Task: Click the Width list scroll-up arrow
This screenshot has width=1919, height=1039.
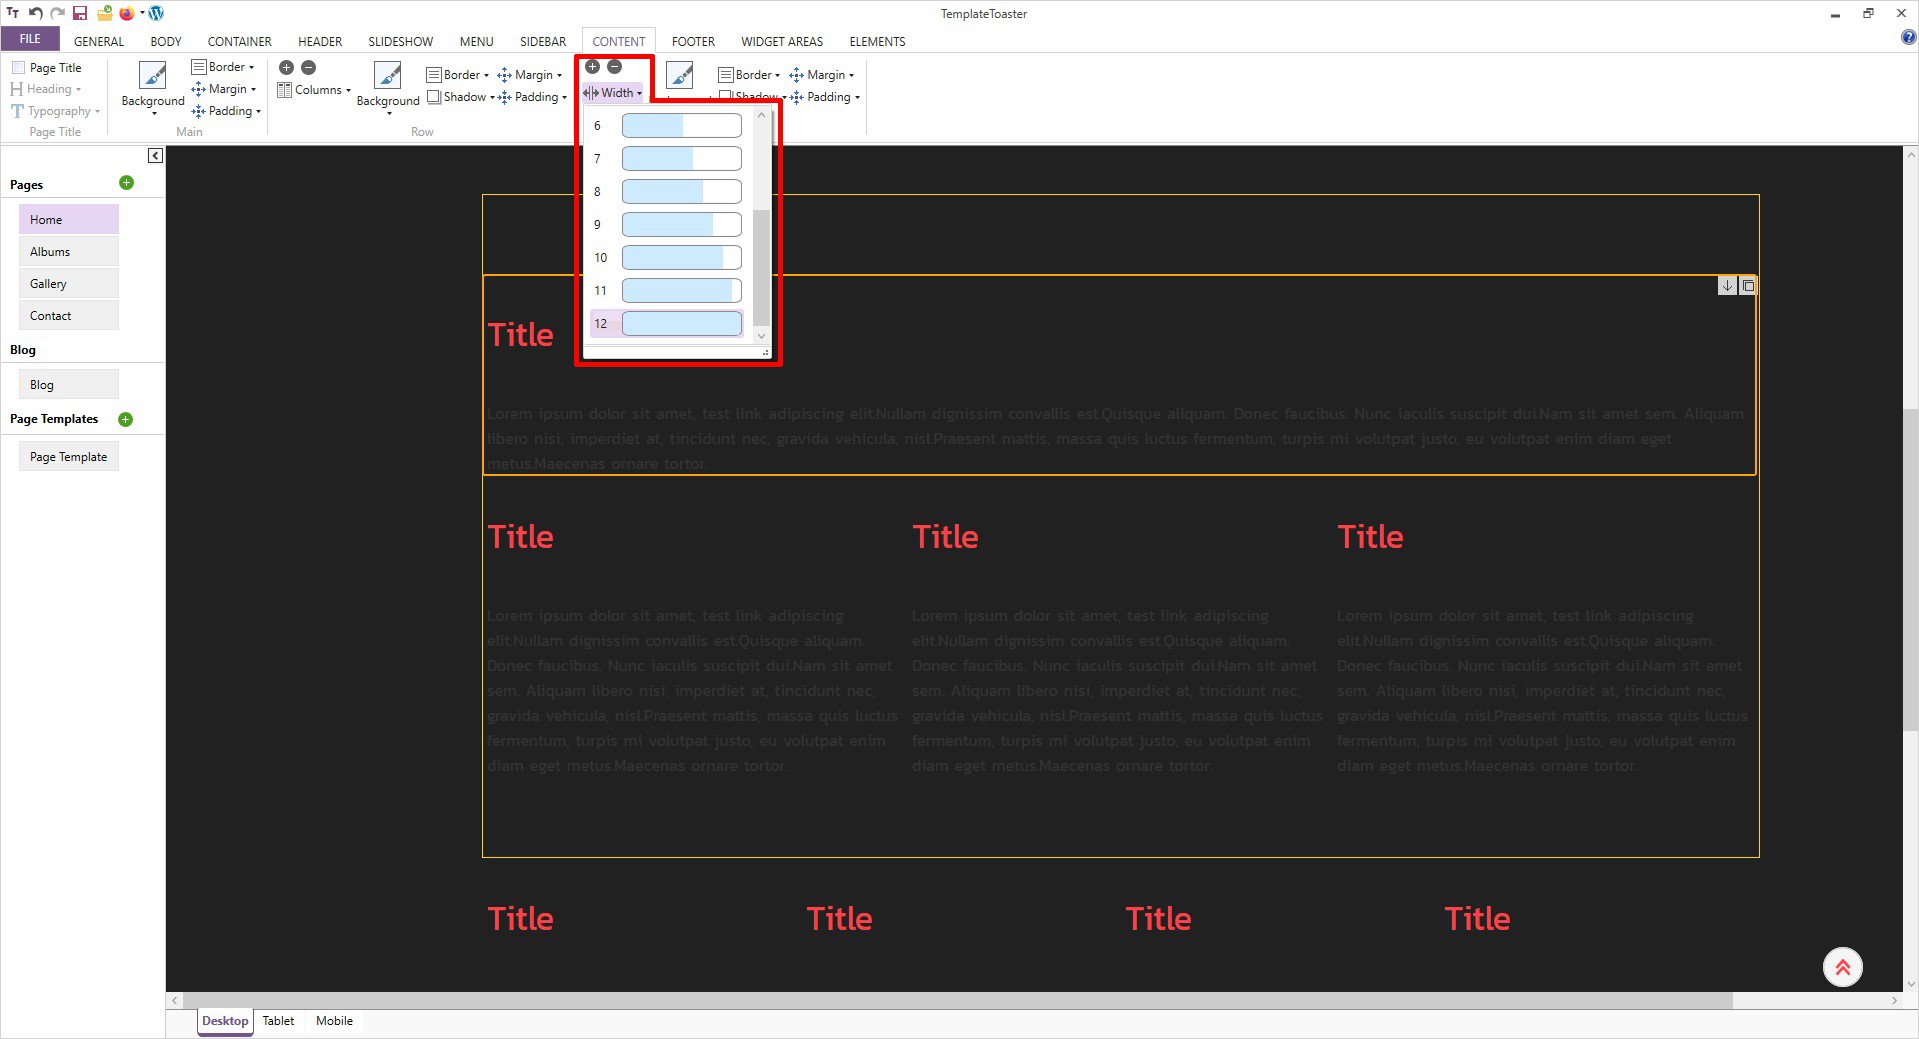Action: pyautogui.click(x=761, y=116)
